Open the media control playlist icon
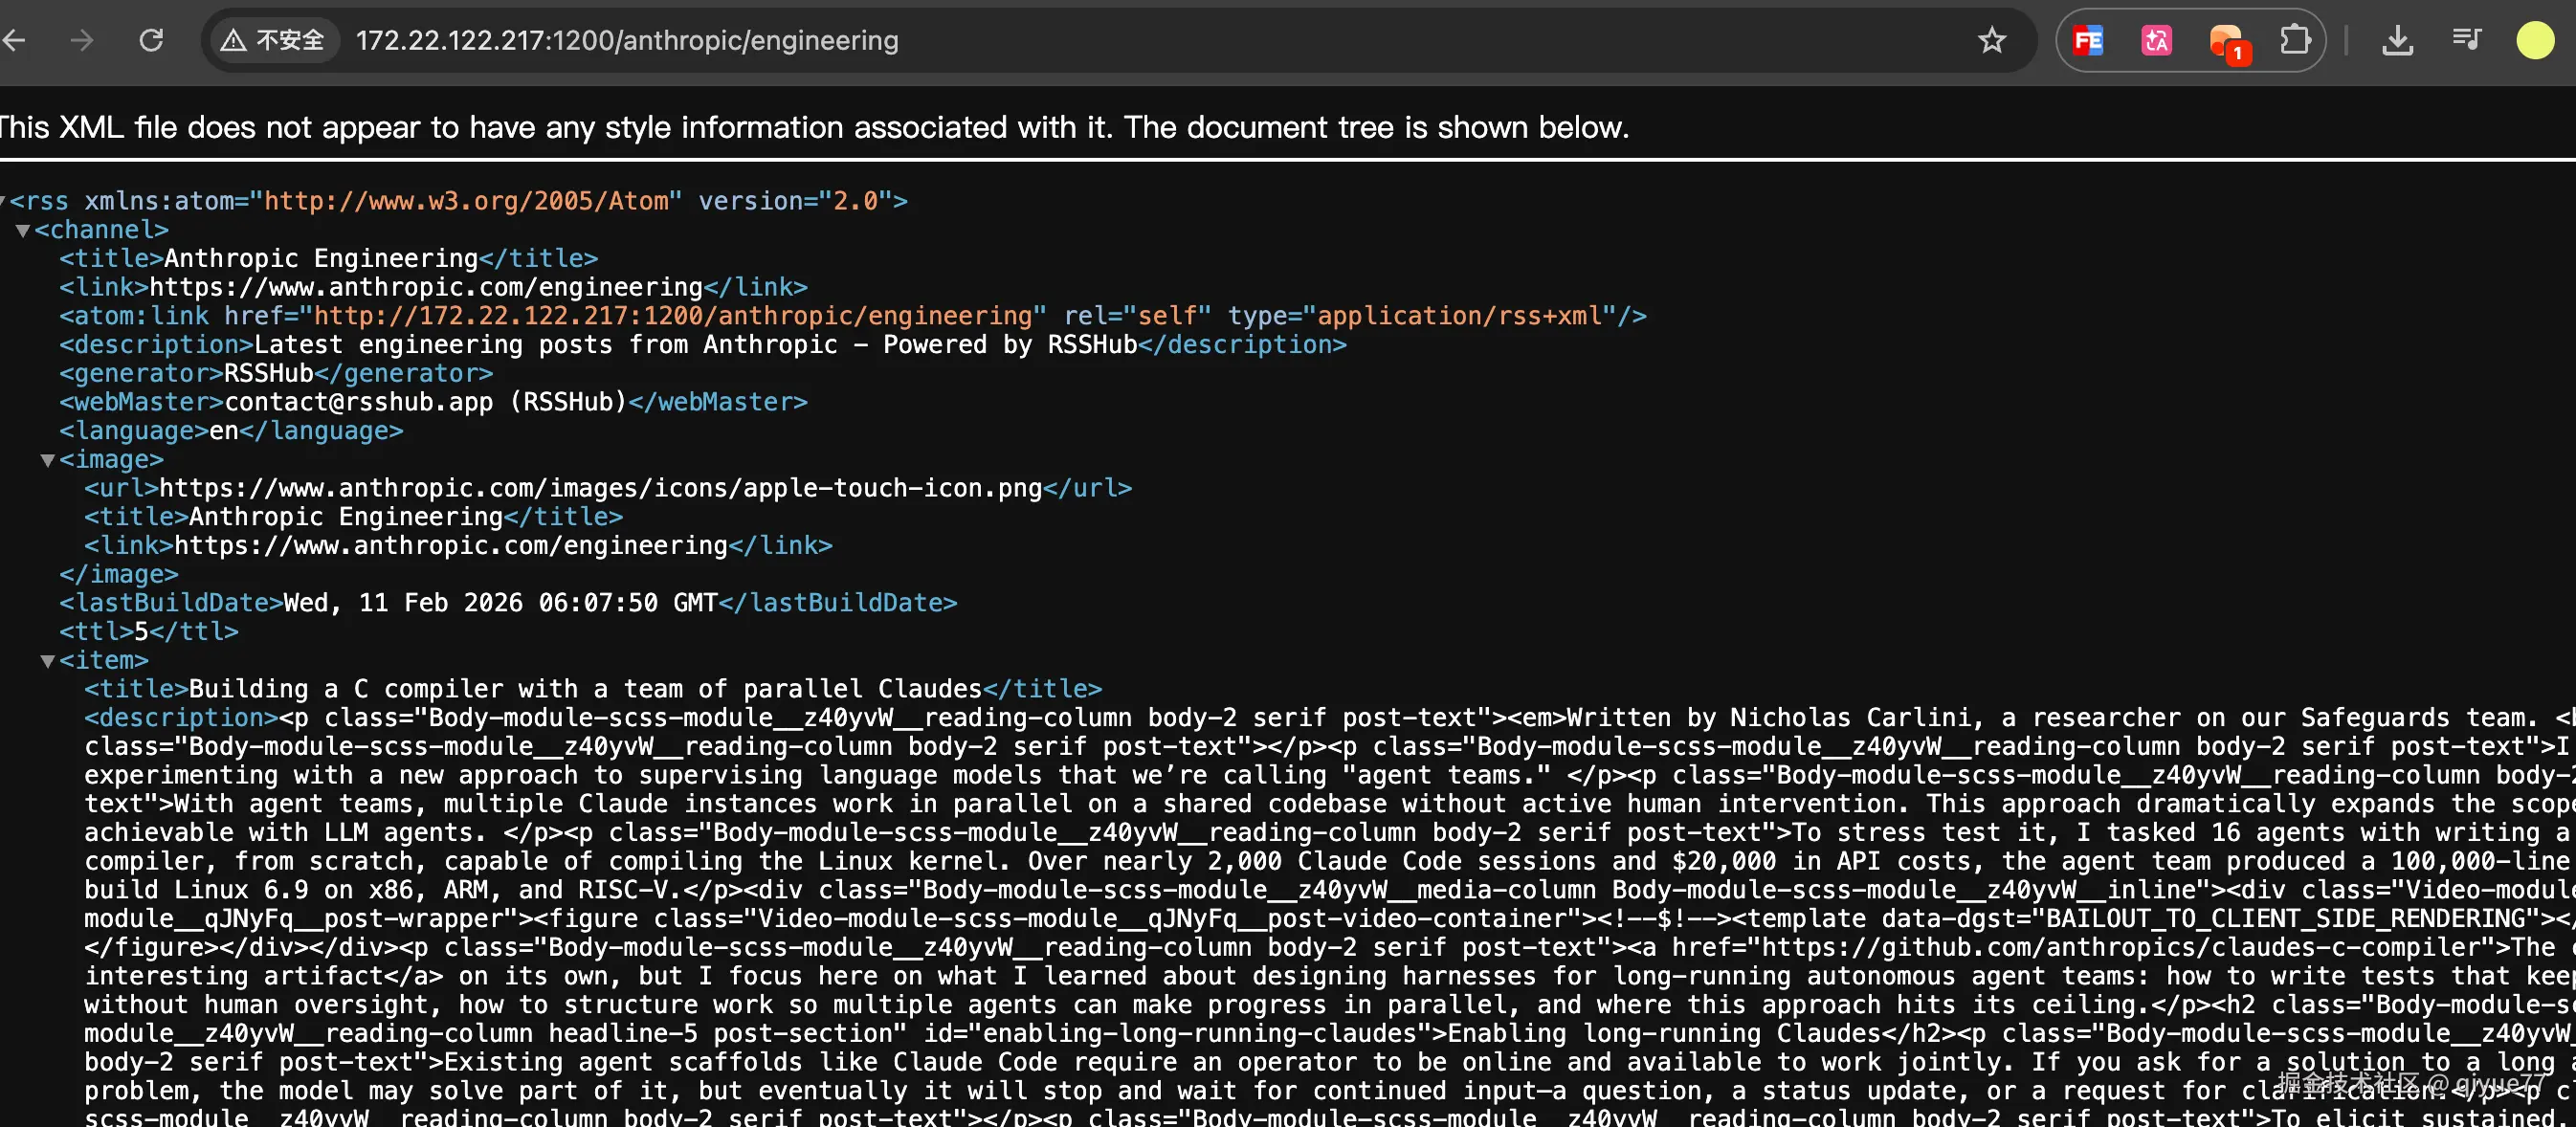The image size is (2576, 1127). coord(2466,40)
